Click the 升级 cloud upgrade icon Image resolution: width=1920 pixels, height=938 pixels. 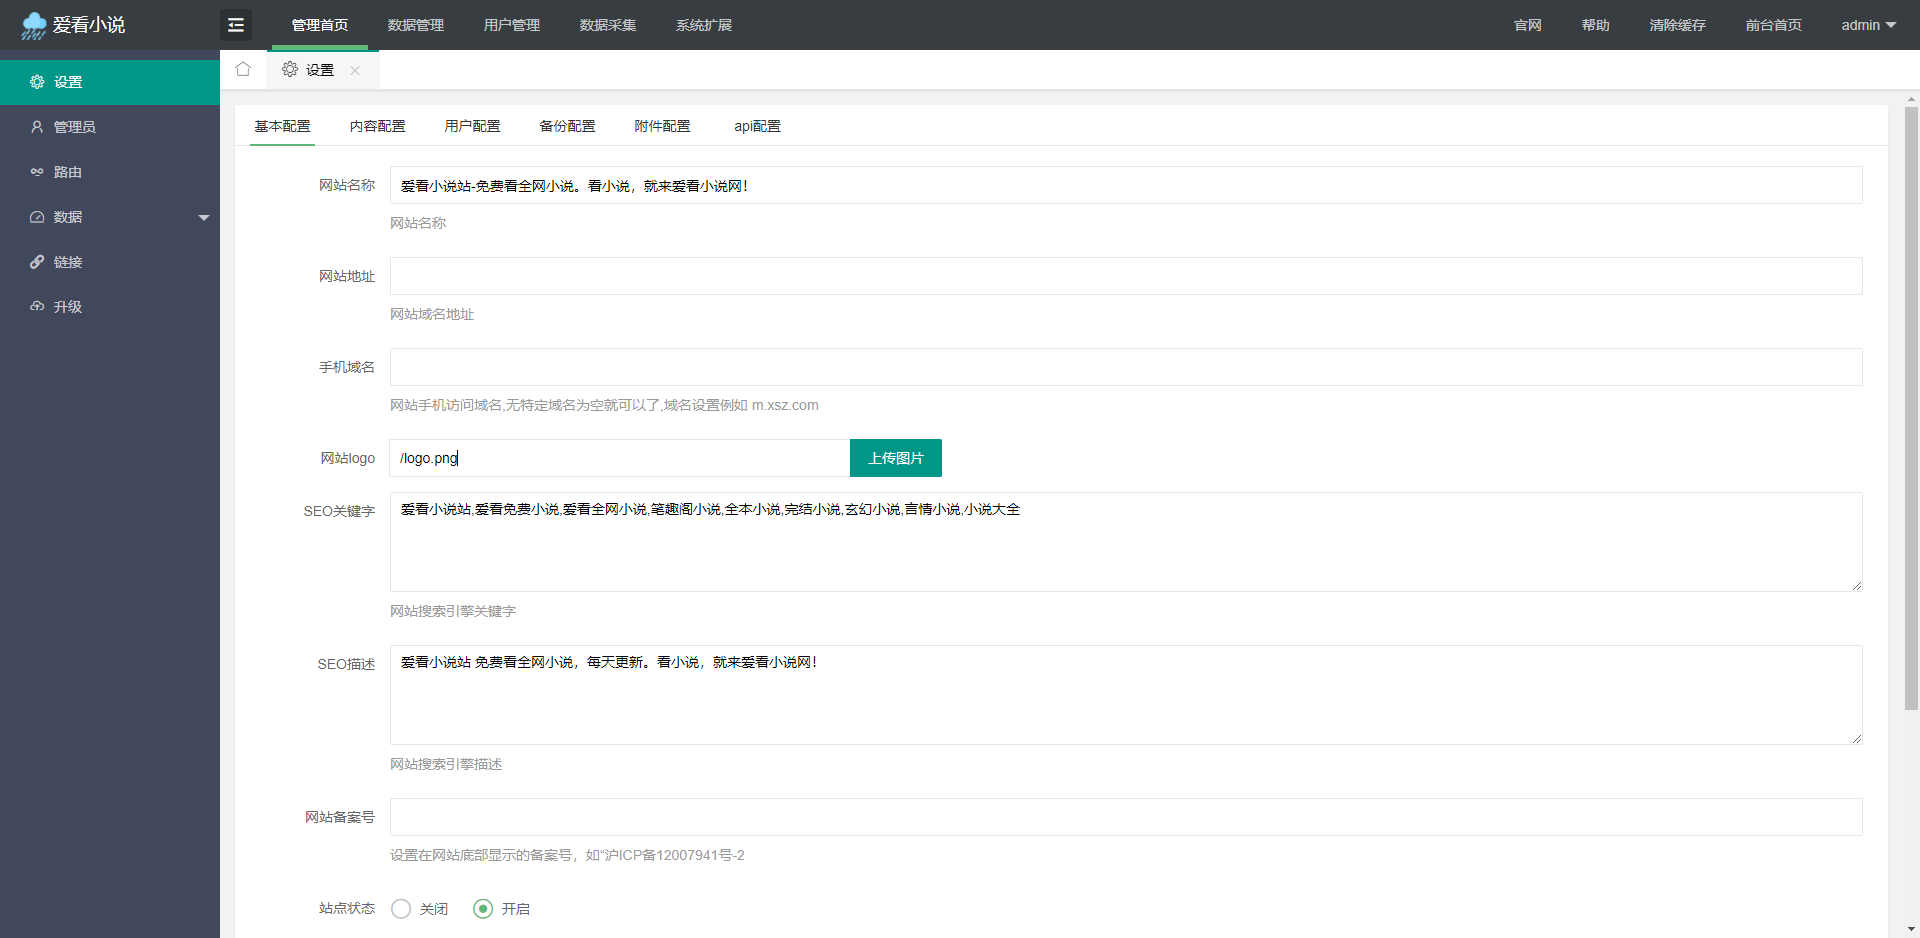point(37,307)
